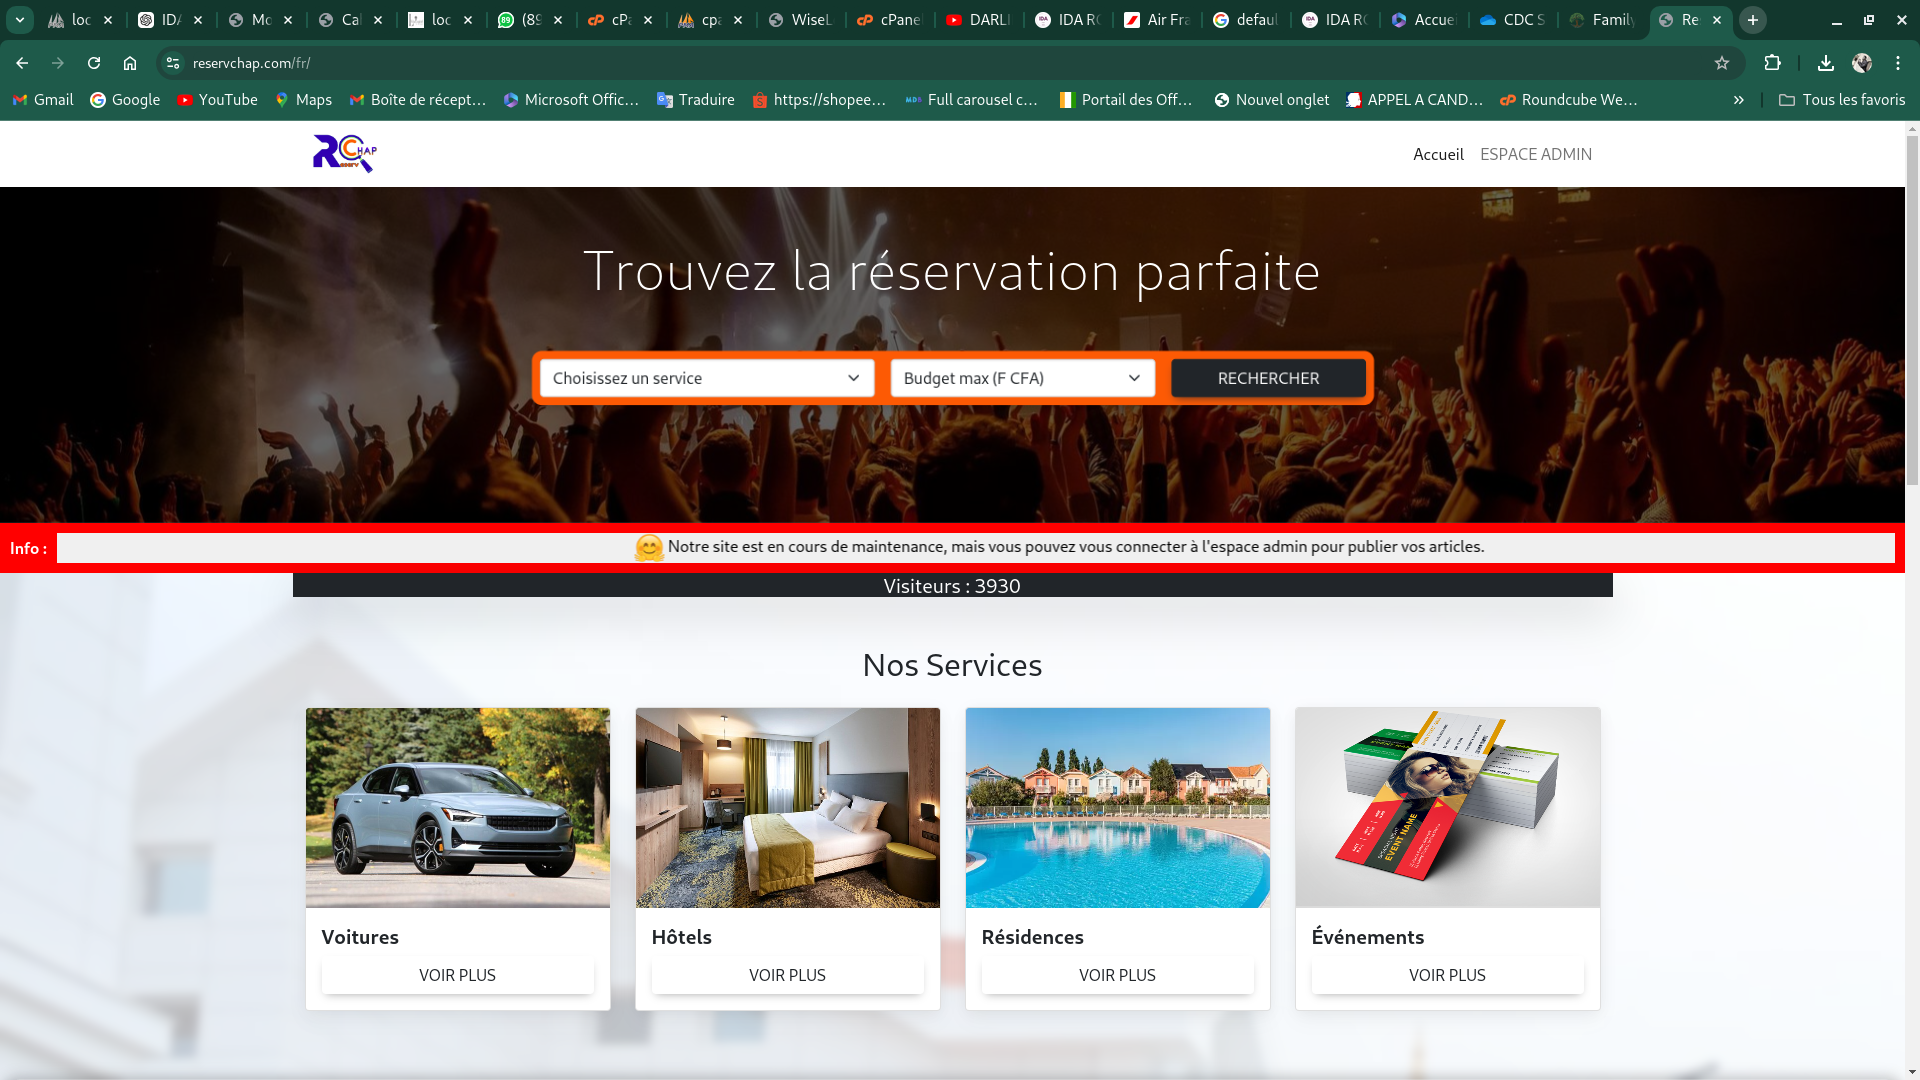Open the 'Budget max (F CFA)' dropdown
The height and width of the screenshot is (1080, 1920).
click(1021, 378)
